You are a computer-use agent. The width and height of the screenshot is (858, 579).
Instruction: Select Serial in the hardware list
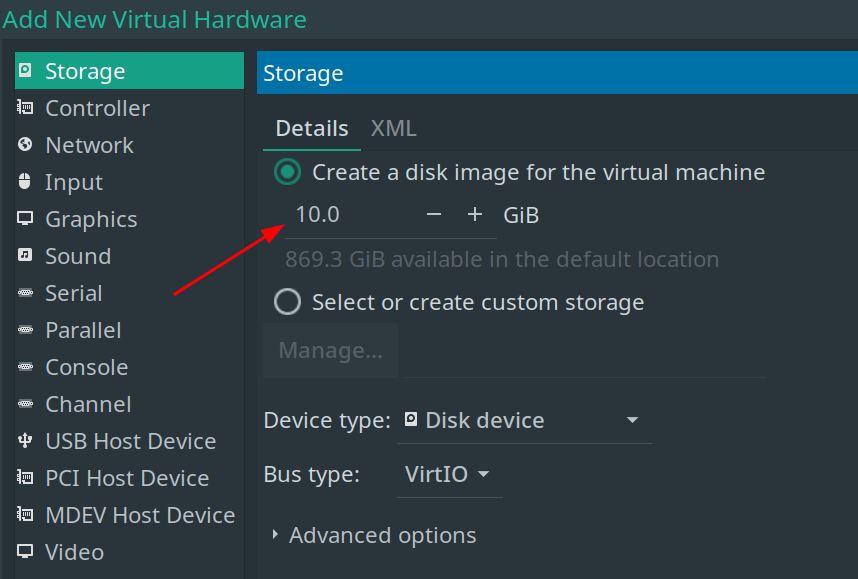coord(73,293)
